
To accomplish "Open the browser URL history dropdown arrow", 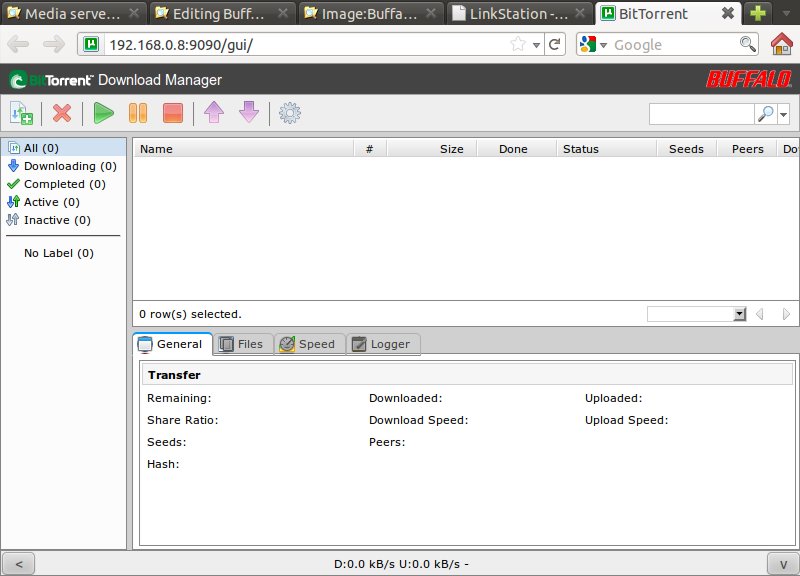I will point(537,45).
